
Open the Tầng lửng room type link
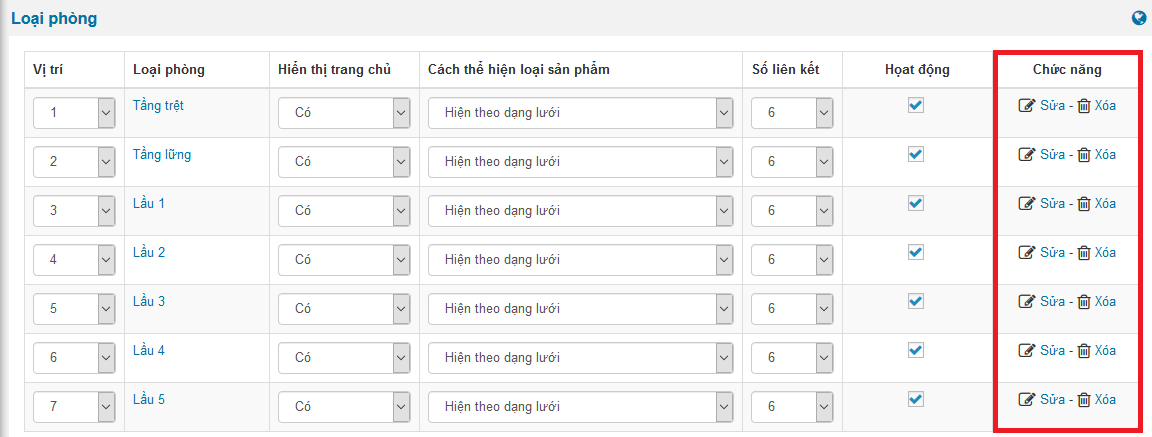point(162,155)
